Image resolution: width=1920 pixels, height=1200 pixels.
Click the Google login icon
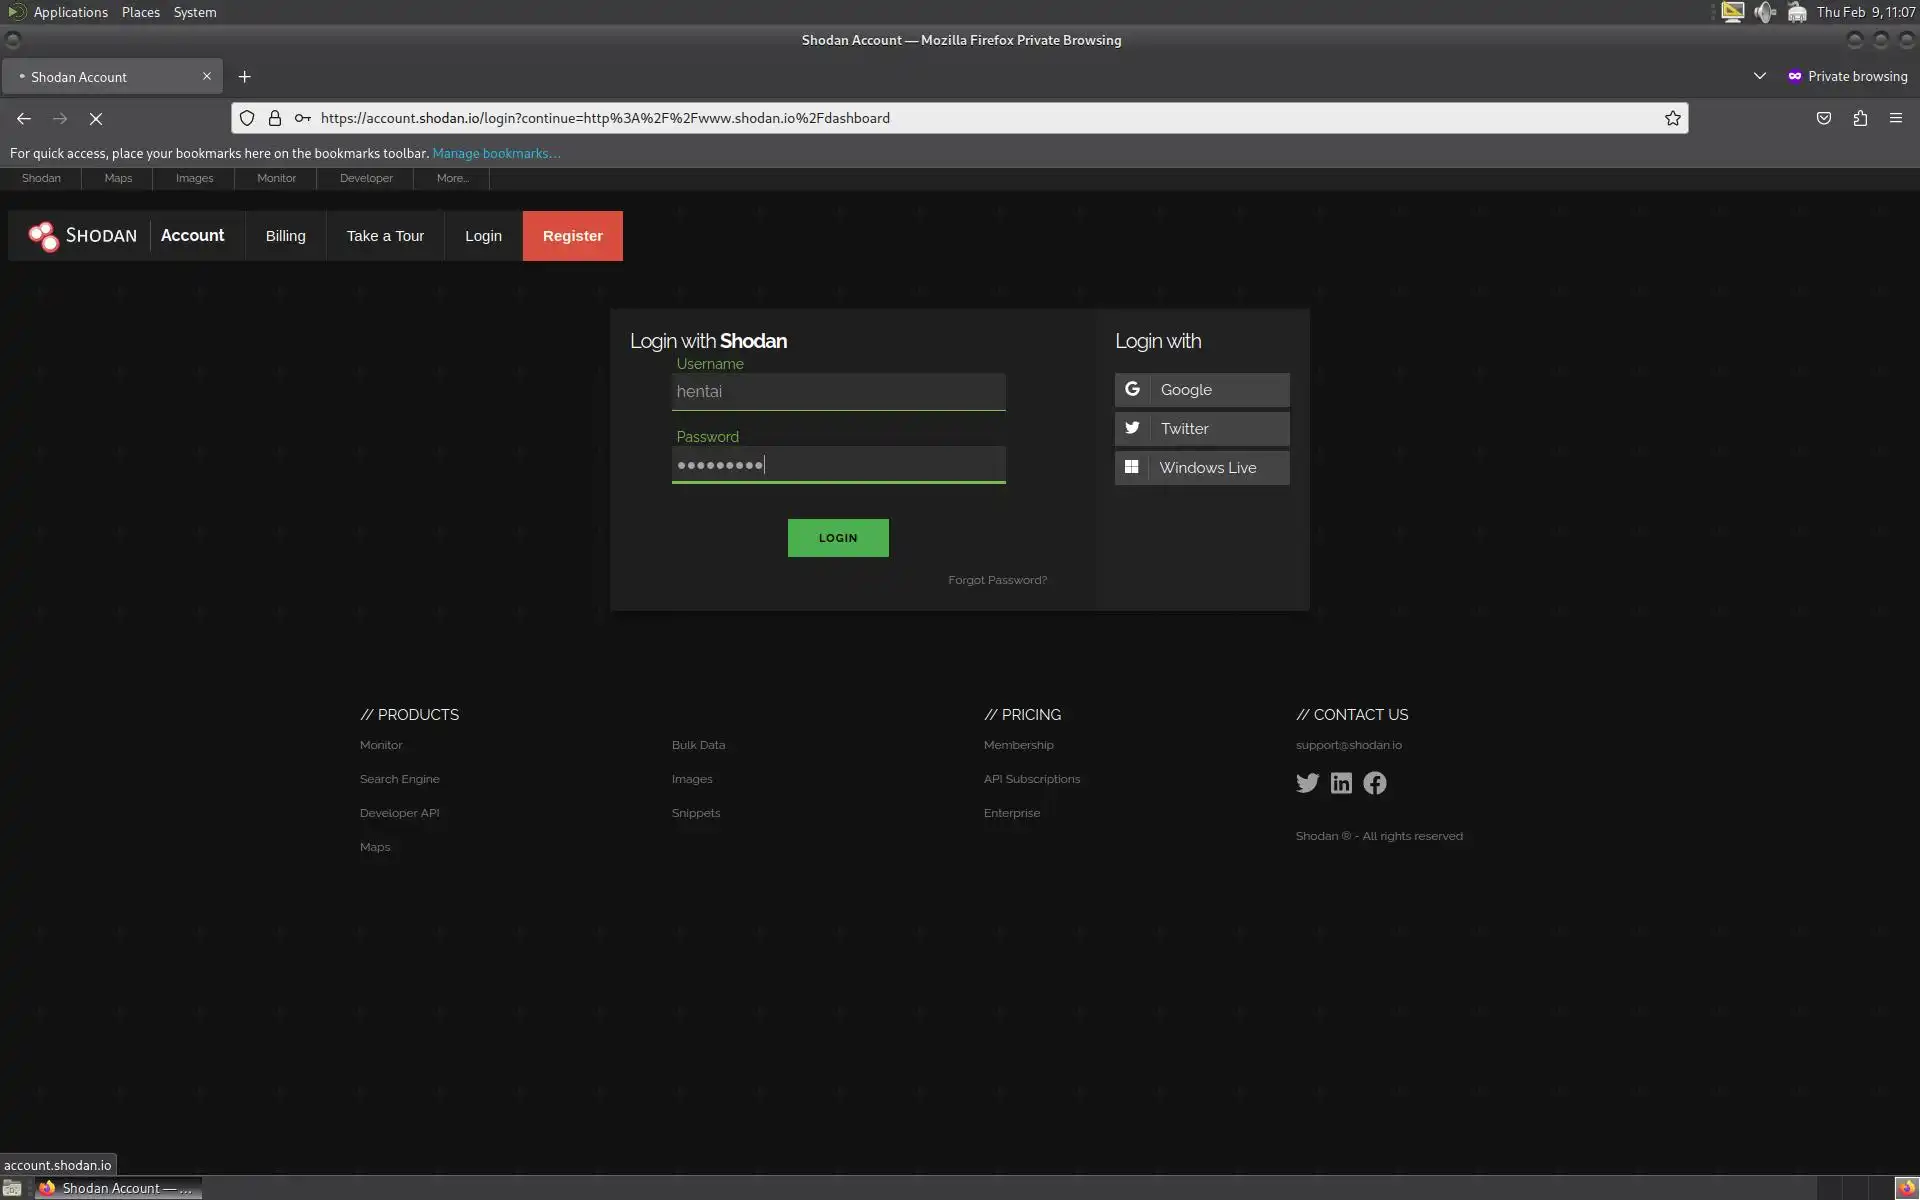click(1132, 390)
